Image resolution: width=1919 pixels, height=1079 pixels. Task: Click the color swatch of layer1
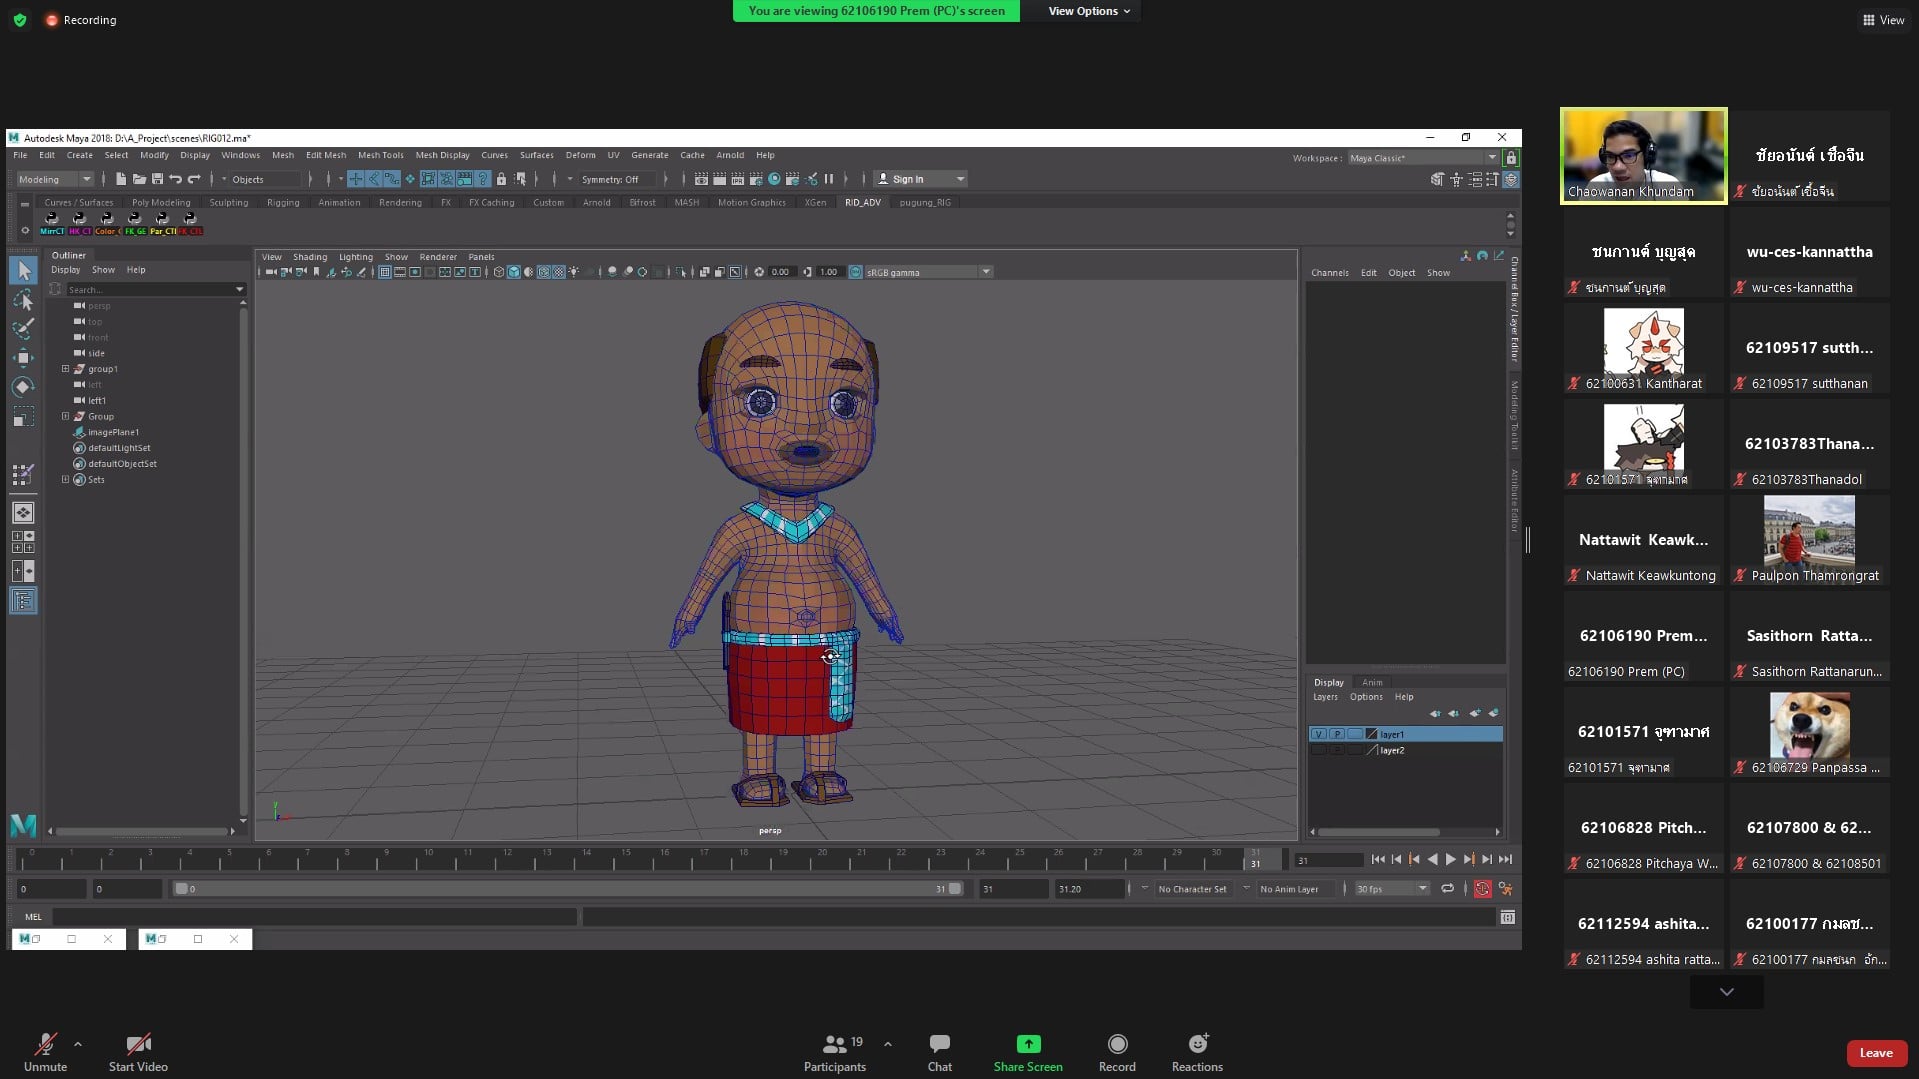pyautogui.click(x=1371, y=734)
